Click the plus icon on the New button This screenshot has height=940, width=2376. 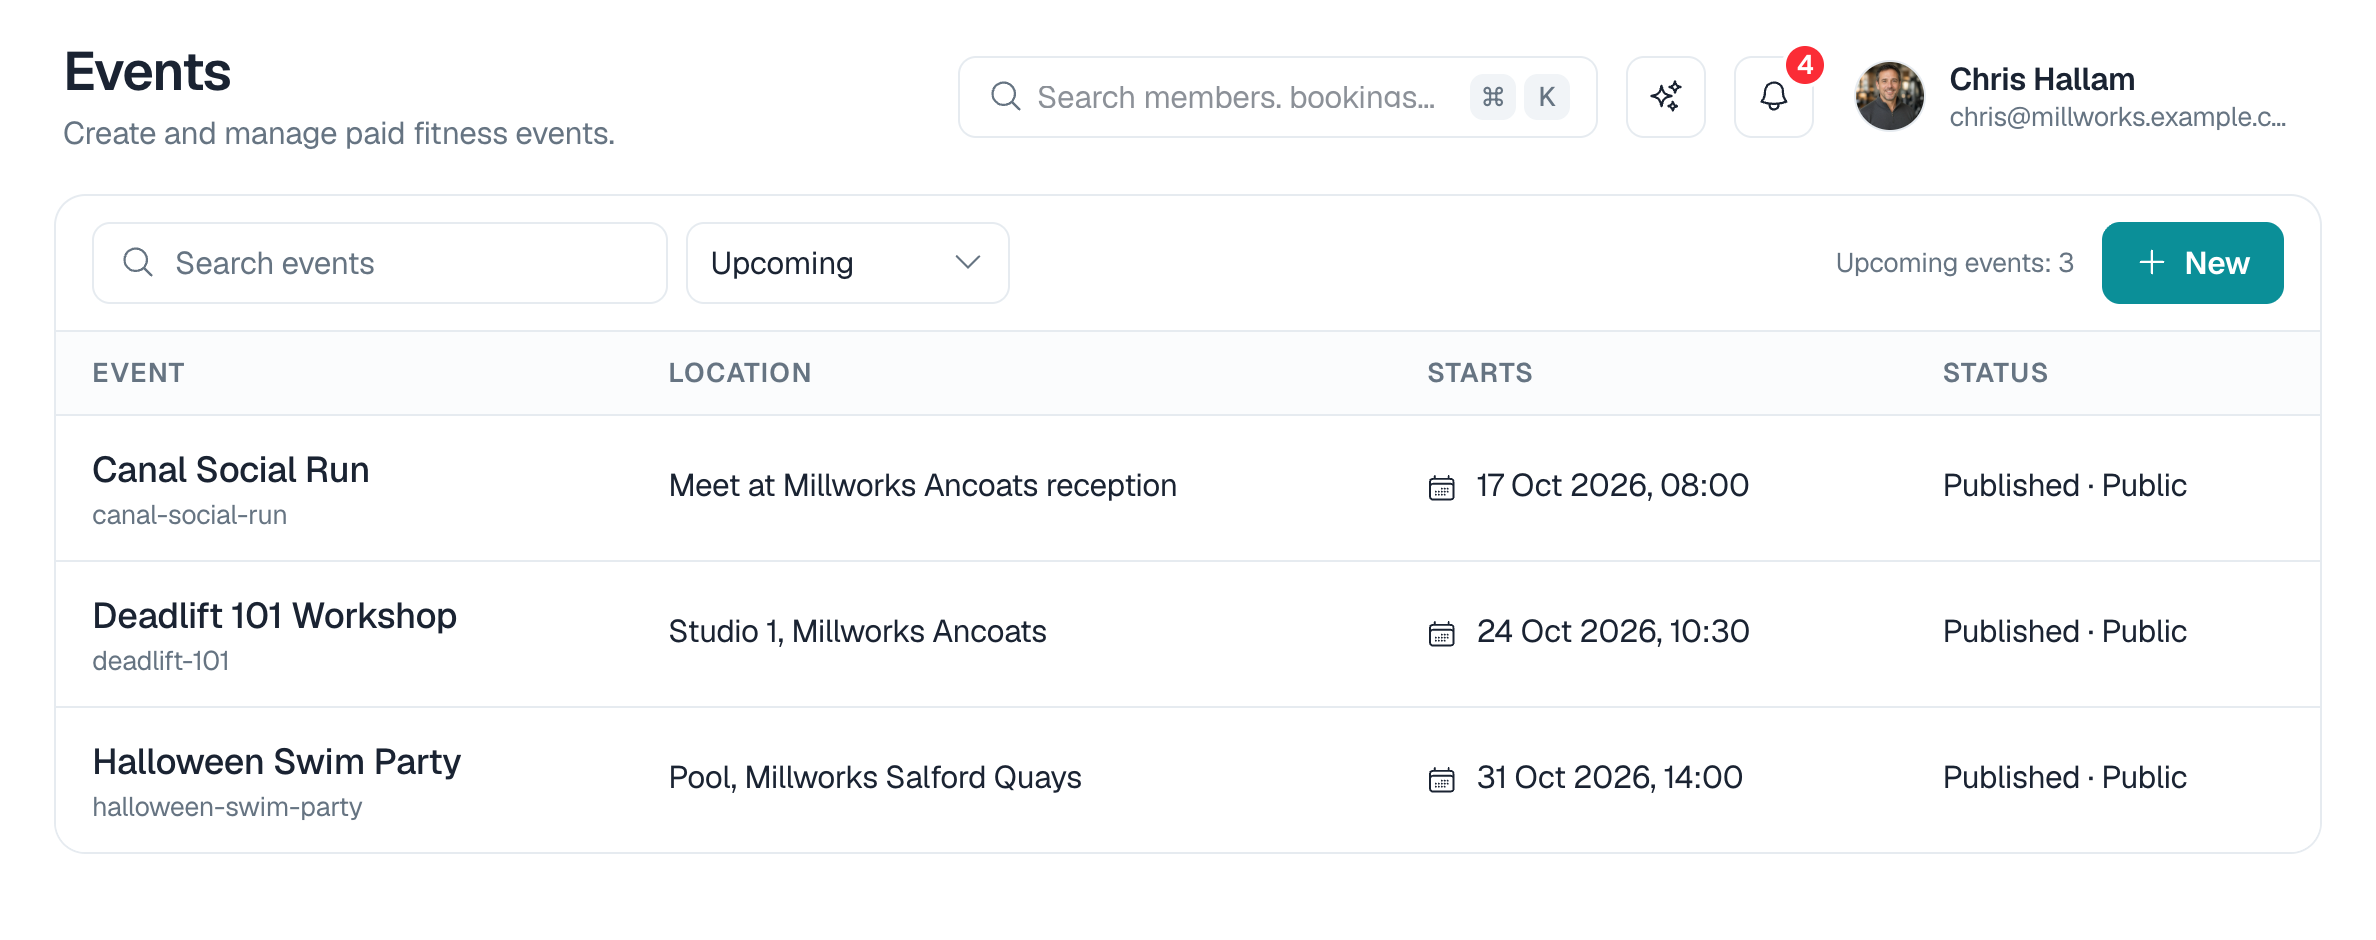(x=2151, y=263)
